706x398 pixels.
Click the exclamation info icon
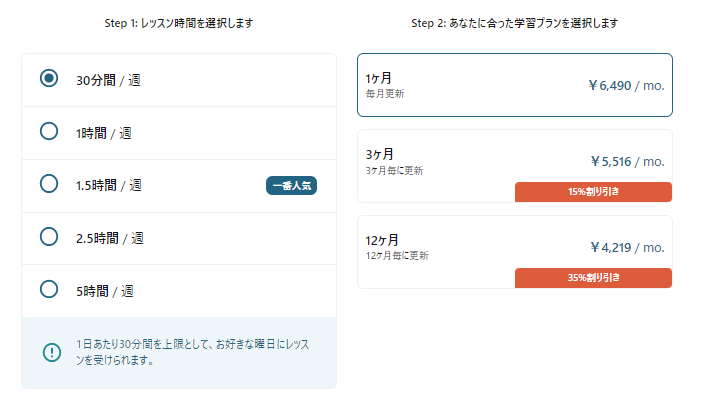pyautogui.click(x=52, y=352)
